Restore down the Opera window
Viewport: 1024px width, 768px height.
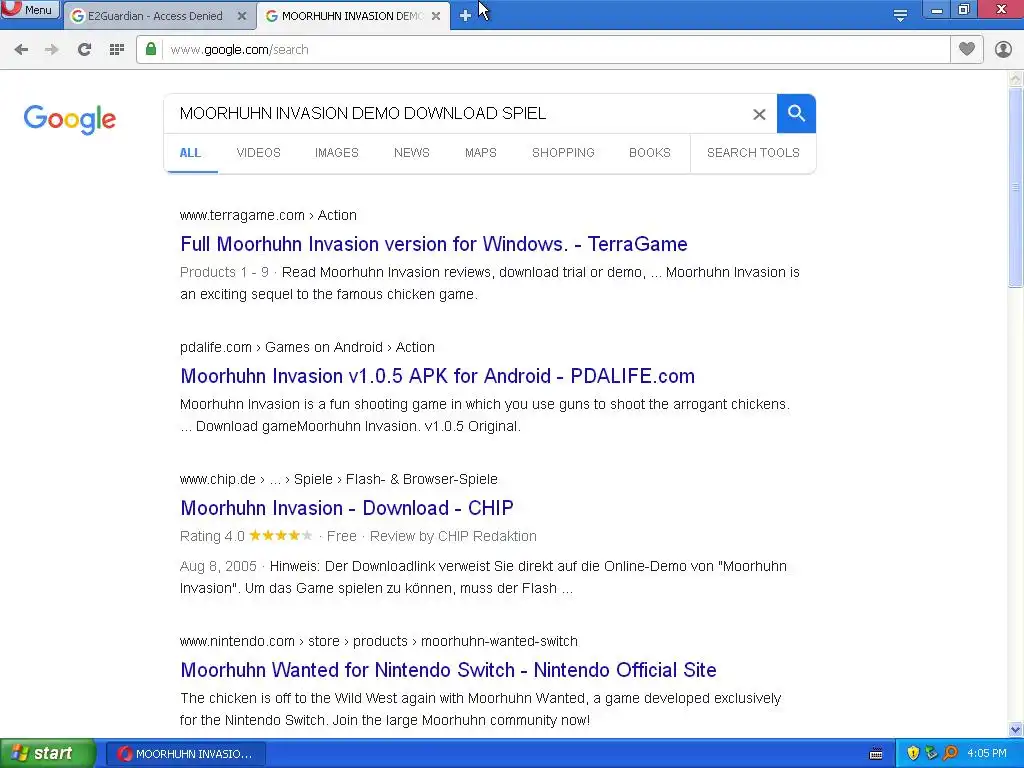coord(964,10)
